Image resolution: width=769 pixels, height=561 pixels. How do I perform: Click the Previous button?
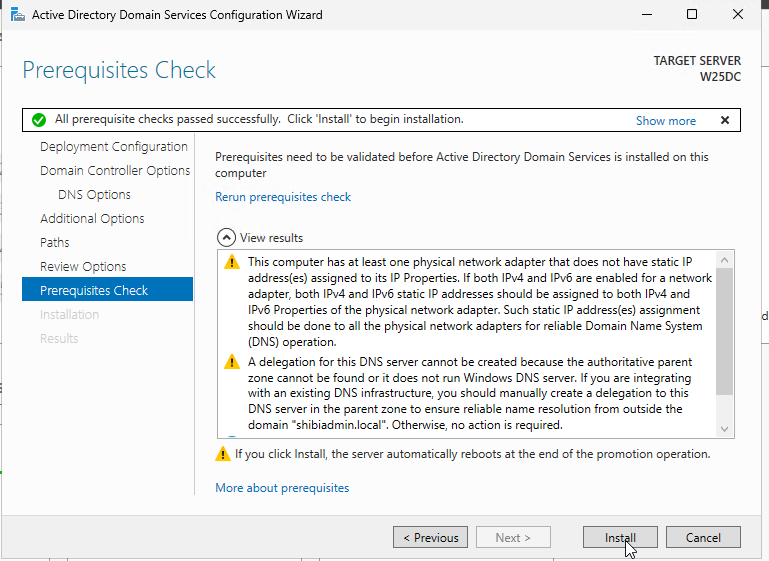430,537
